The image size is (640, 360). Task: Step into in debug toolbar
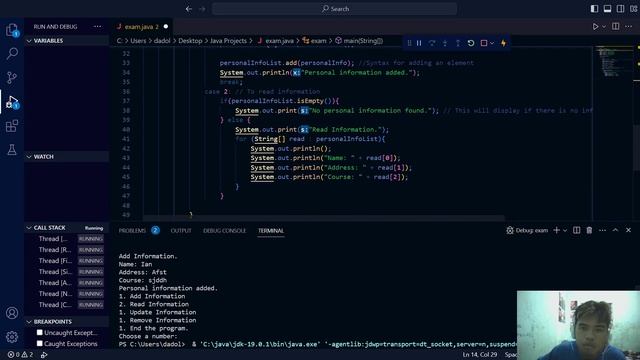[x=445, y=43]
